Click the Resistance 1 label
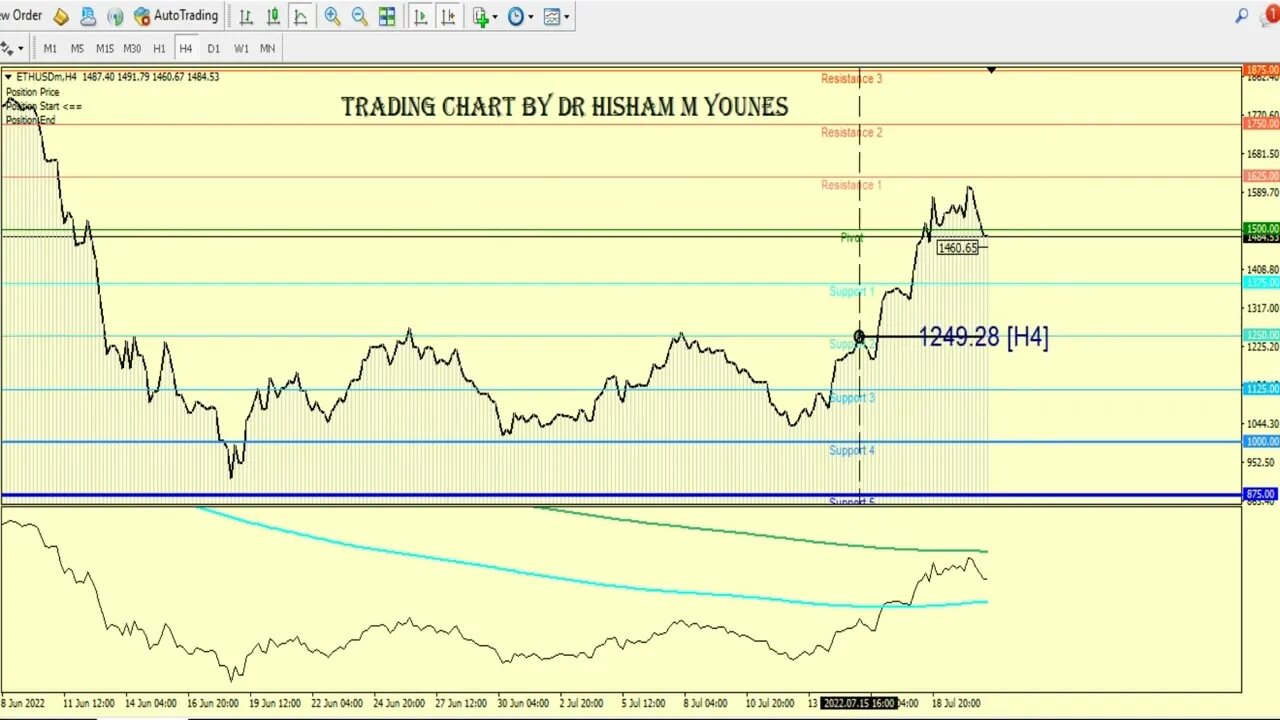 [851, 185]
